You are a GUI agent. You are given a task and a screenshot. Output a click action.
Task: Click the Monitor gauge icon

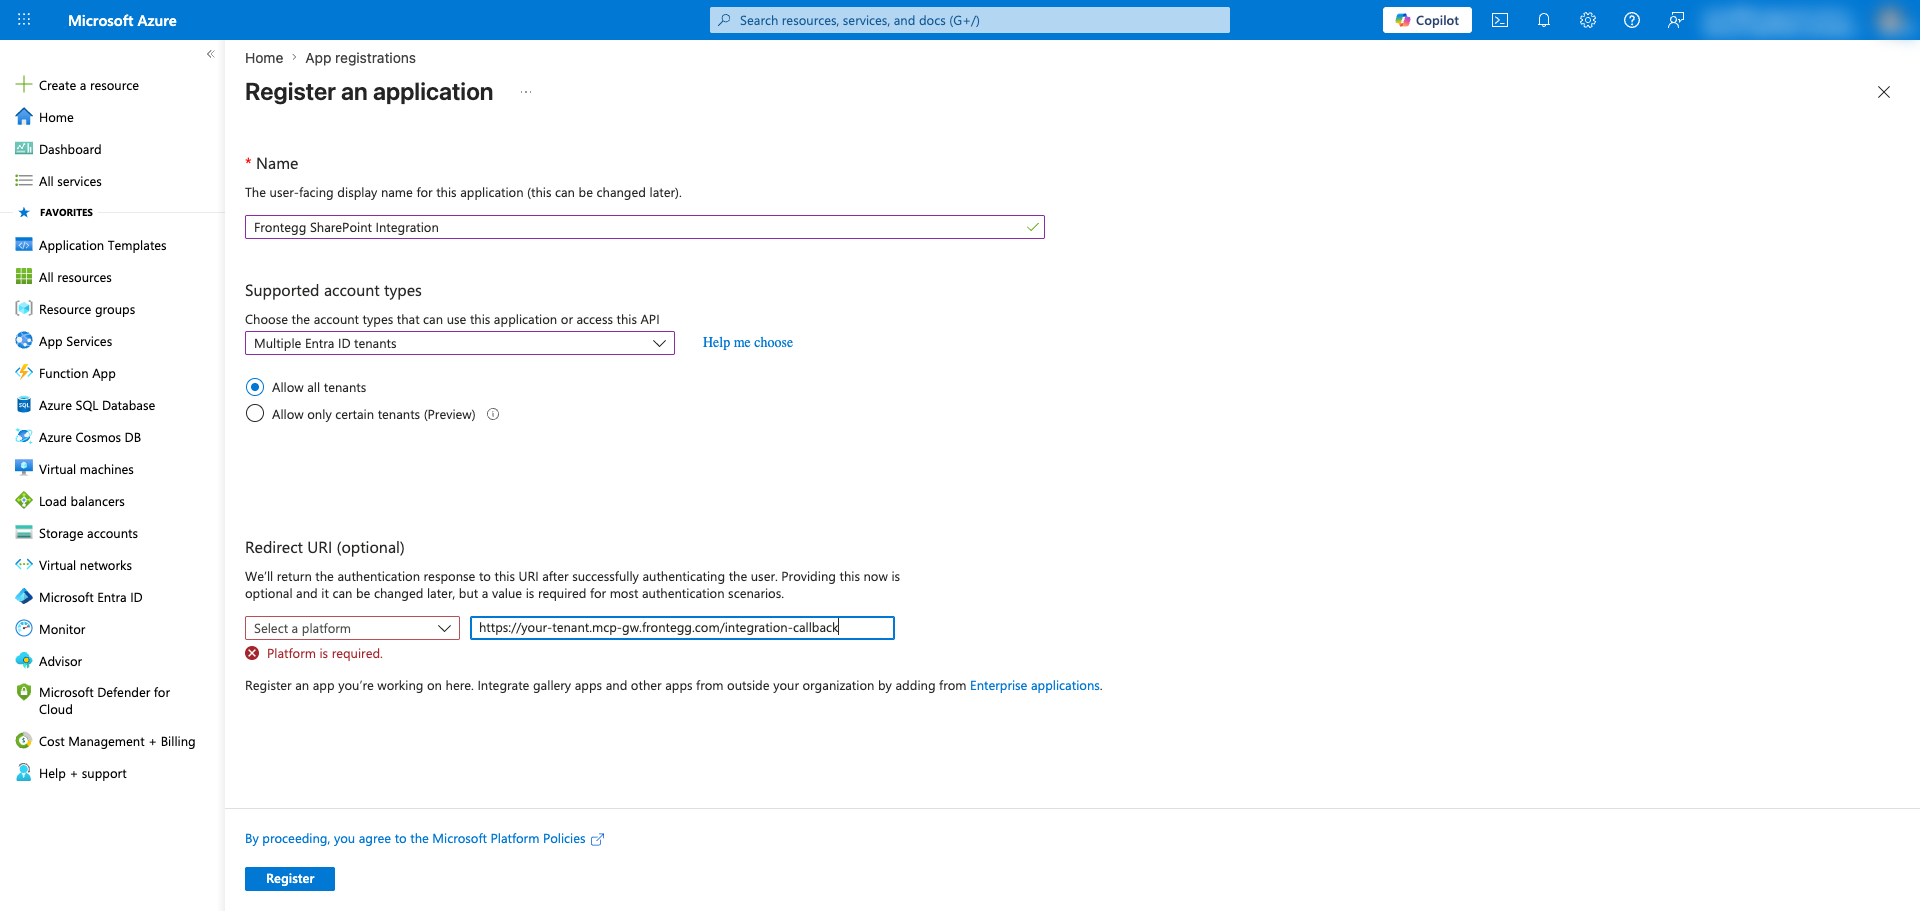[24, 629]
